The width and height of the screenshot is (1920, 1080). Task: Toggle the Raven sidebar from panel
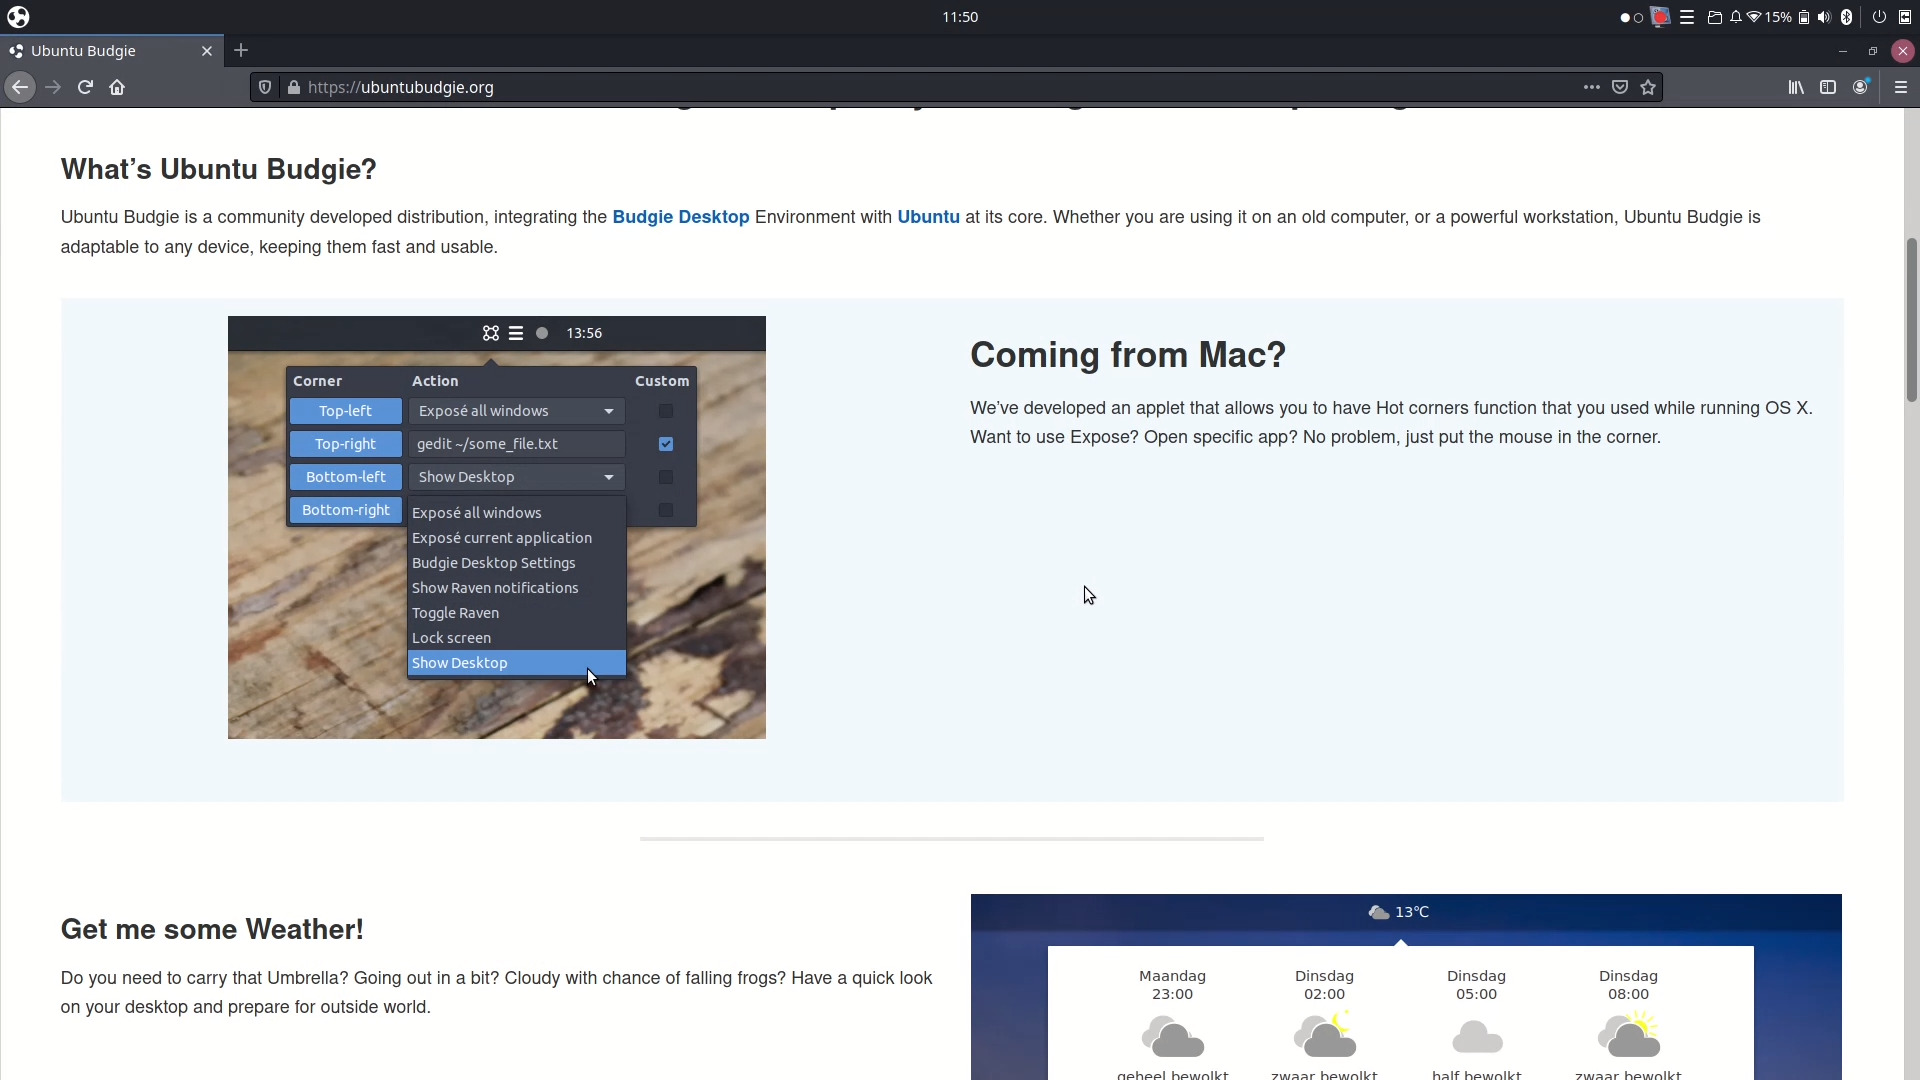point(1905,17)
